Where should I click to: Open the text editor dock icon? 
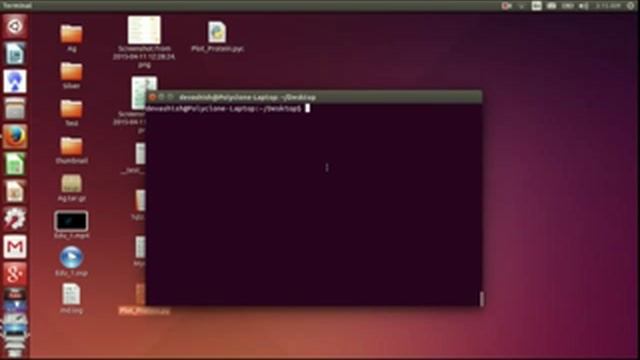(15, 191)
